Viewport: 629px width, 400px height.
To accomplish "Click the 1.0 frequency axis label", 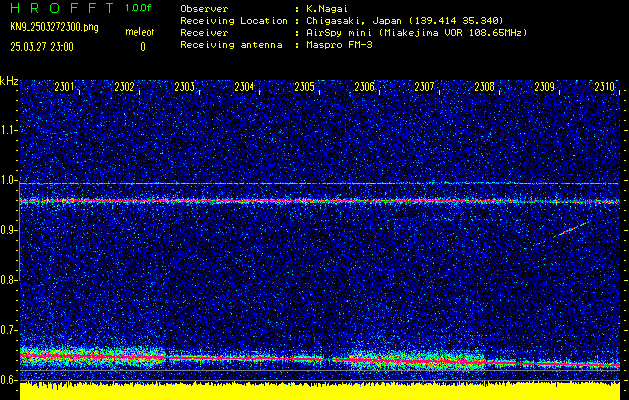I will [x=7, y=180].
